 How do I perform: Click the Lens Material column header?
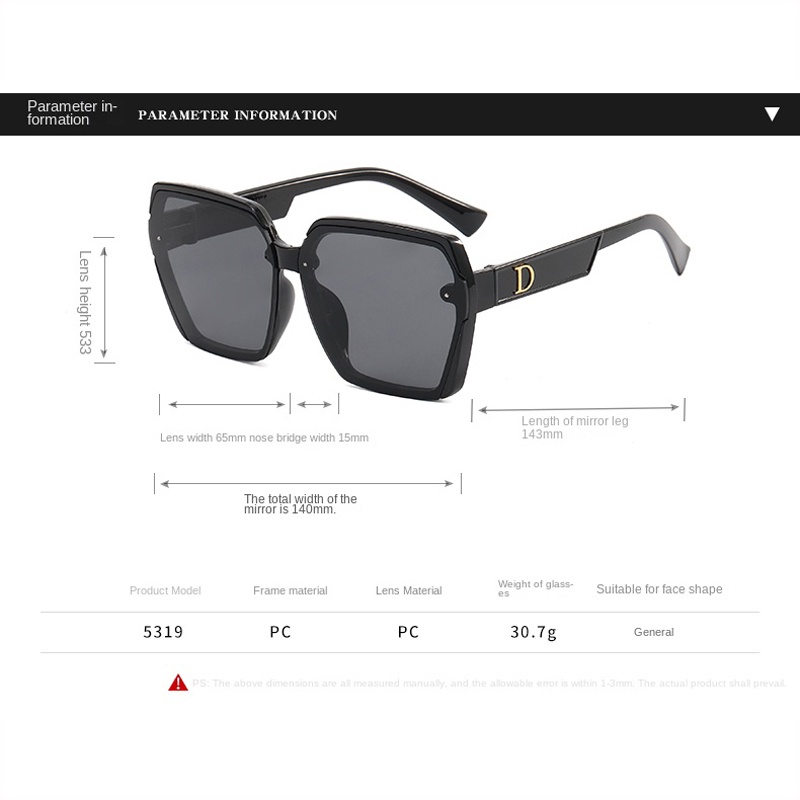coord(409,590)
